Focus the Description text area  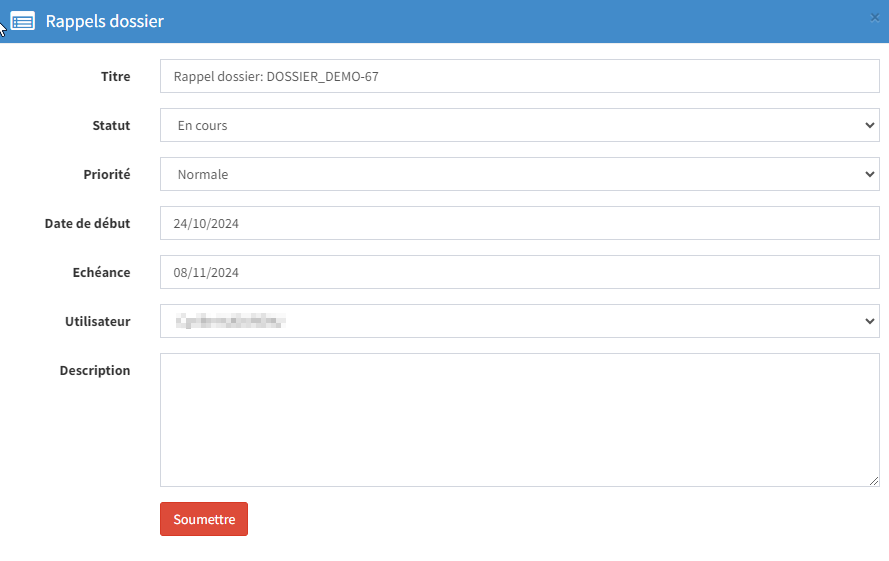(x=519, y=419)
